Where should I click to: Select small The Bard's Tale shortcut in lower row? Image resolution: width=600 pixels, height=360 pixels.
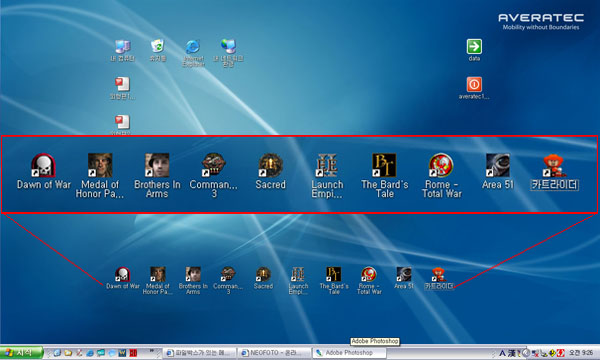pyautogui.click(x=334, y=280)
